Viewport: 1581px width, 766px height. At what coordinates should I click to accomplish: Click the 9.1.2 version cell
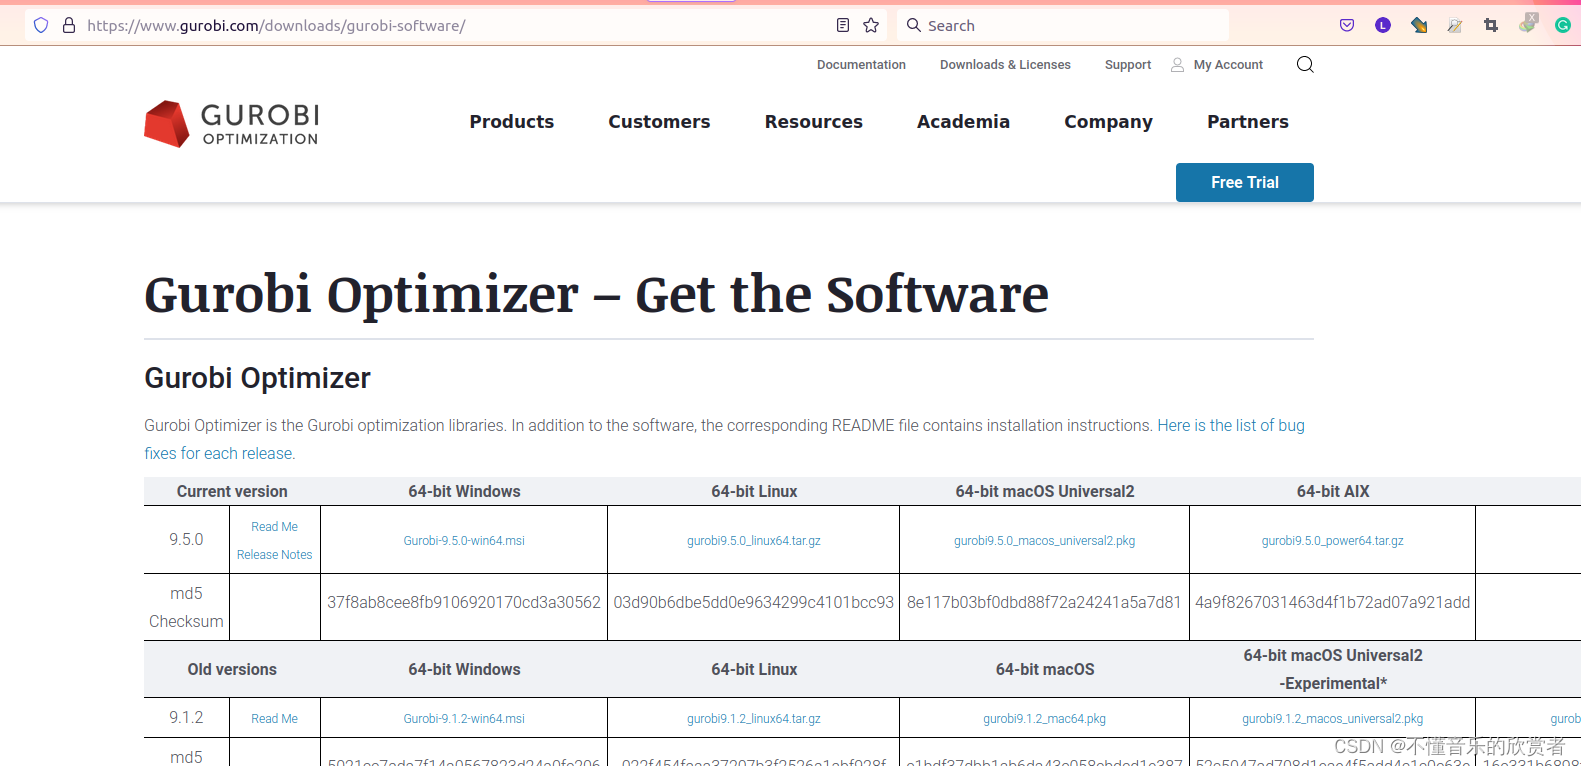click(x=186, y=718)
